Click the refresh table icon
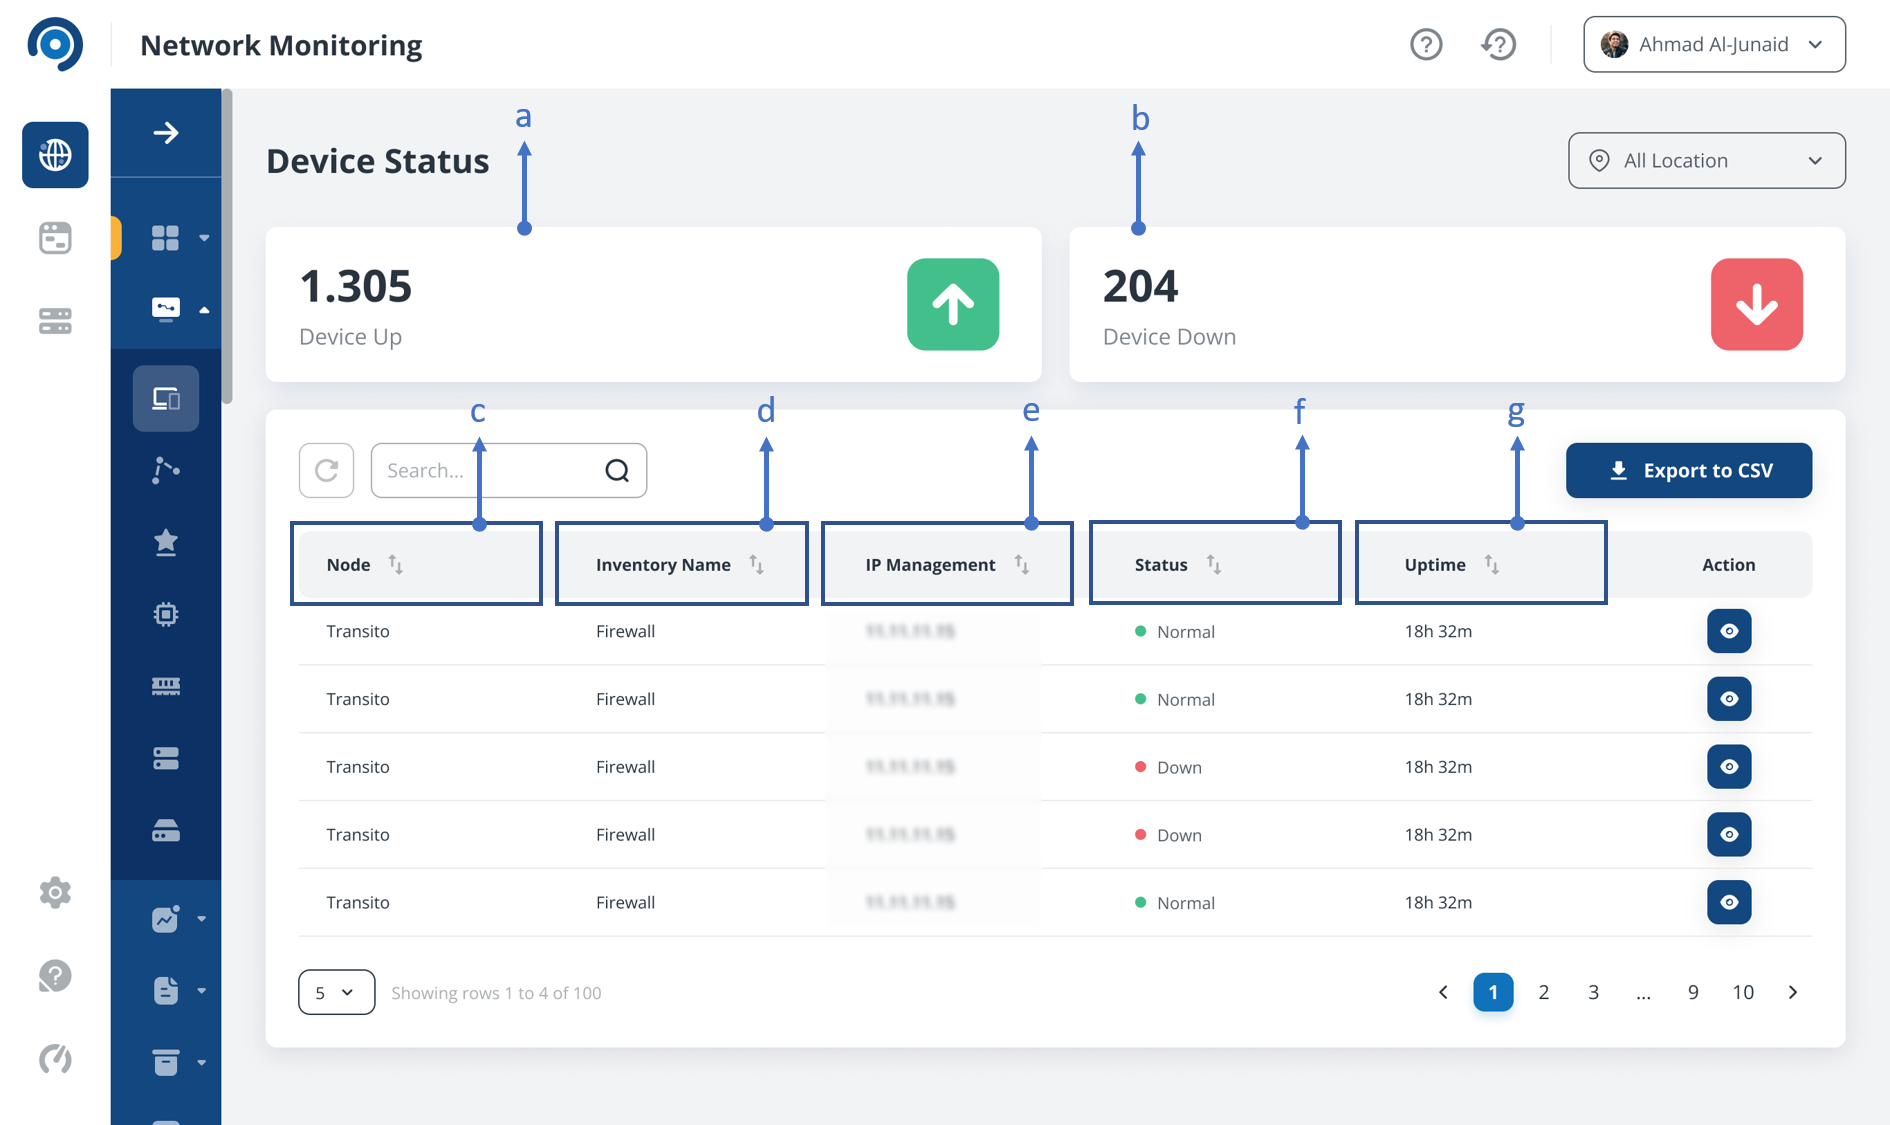 click(x=326, y=470)
